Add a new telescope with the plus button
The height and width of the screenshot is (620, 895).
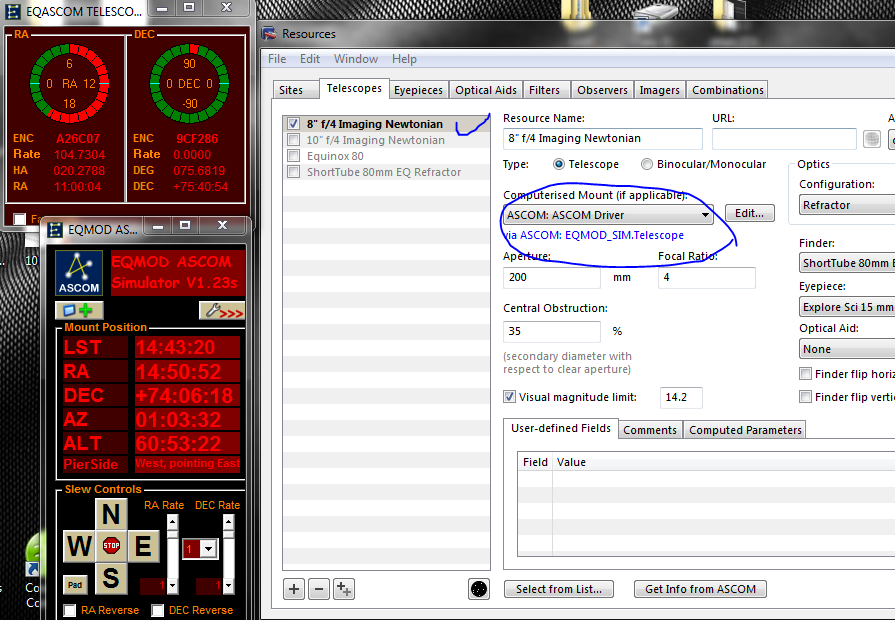tap(294, 589)
